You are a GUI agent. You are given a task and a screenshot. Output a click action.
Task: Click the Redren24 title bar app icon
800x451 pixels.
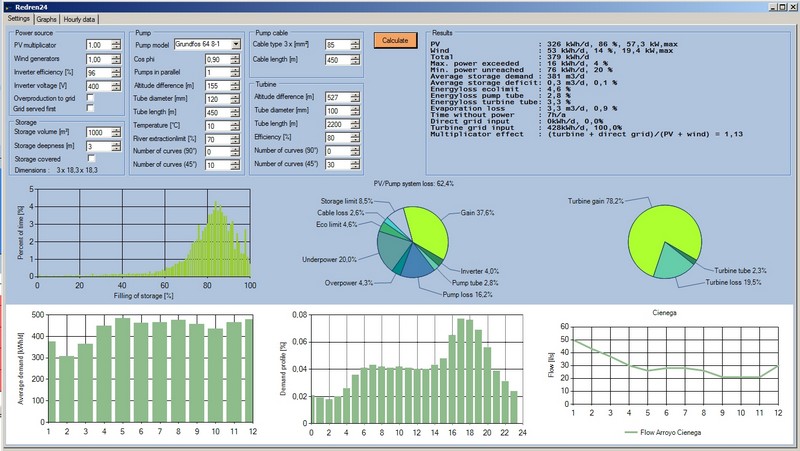[7, 6]
